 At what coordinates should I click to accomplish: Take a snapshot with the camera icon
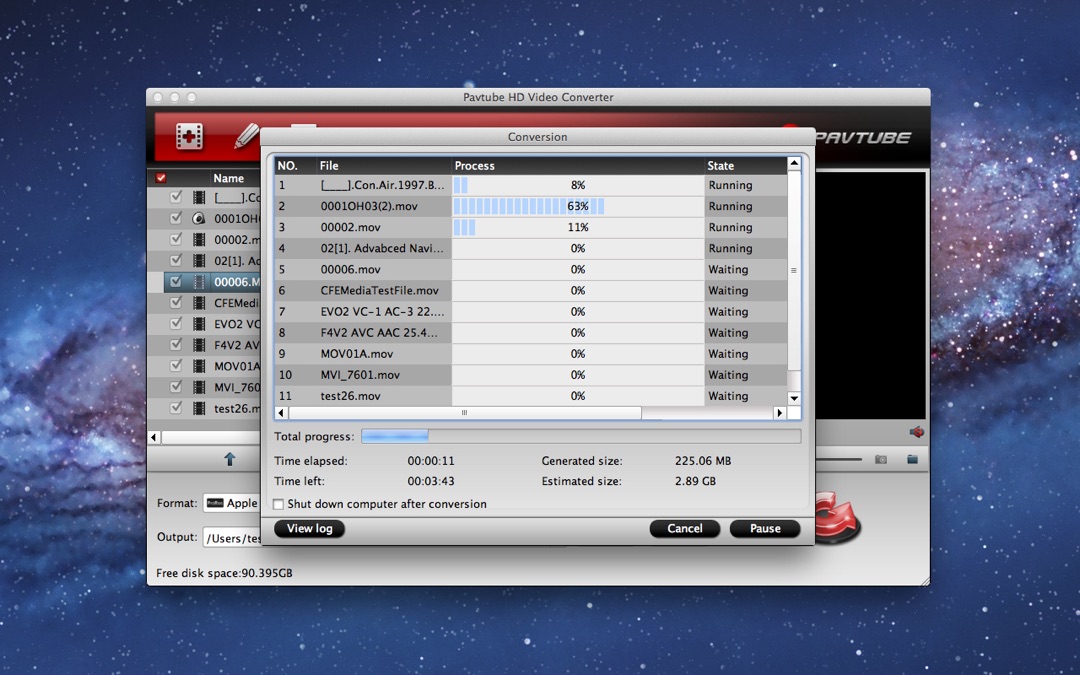pyautogui.click(x=881, y=459)
